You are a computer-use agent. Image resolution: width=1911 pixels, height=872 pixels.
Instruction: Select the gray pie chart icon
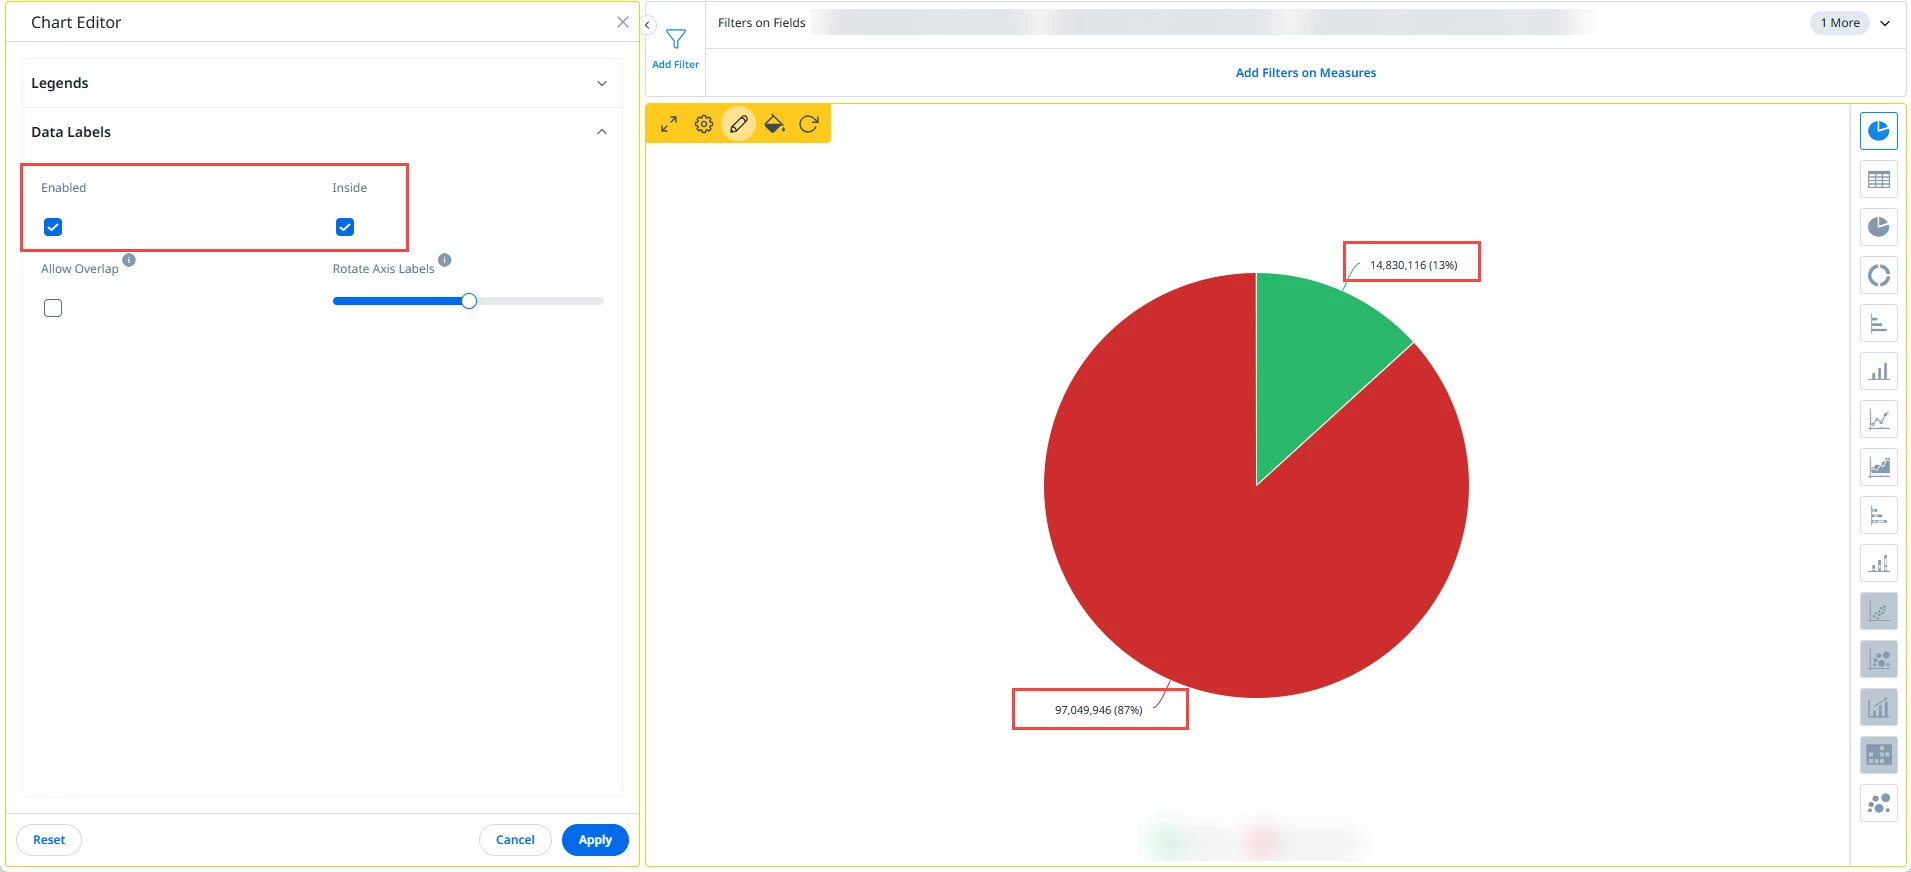pyautogui.click(x=1879, y=227)
